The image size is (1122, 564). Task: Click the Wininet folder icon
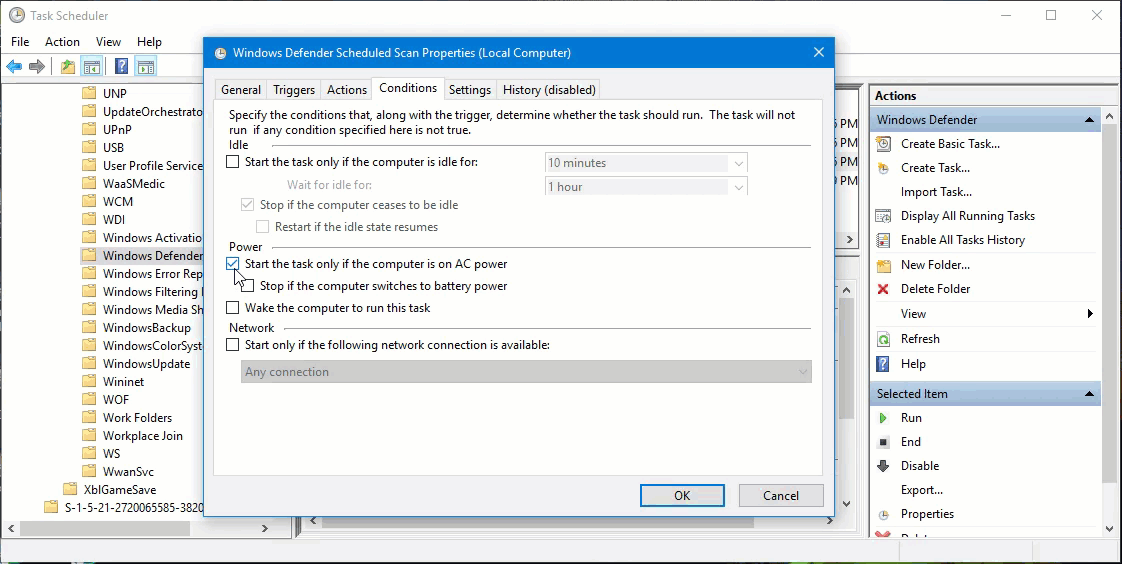tap(89, 381)
